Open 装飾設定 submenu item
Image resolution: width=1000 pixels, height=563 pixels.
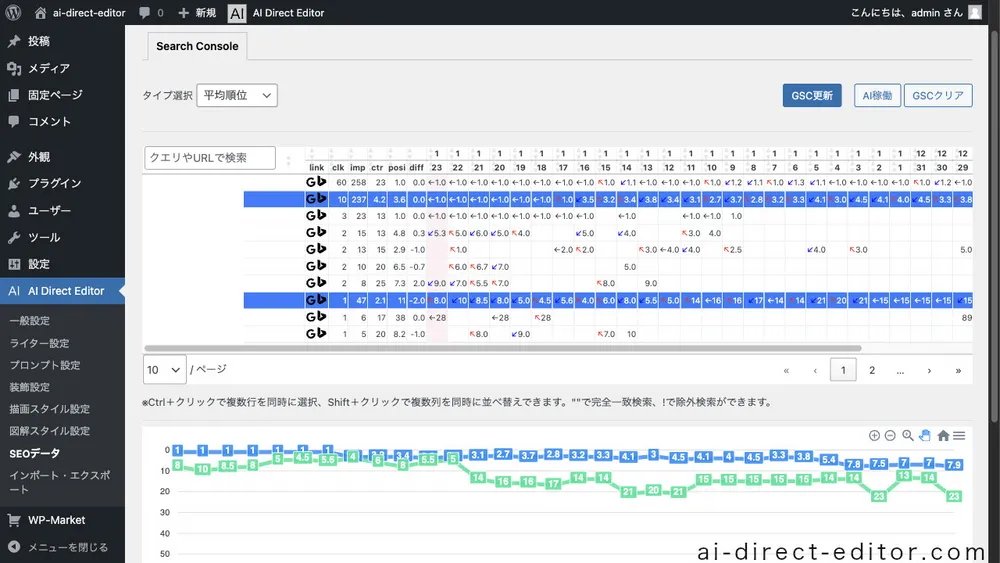(x=29, y=387)
